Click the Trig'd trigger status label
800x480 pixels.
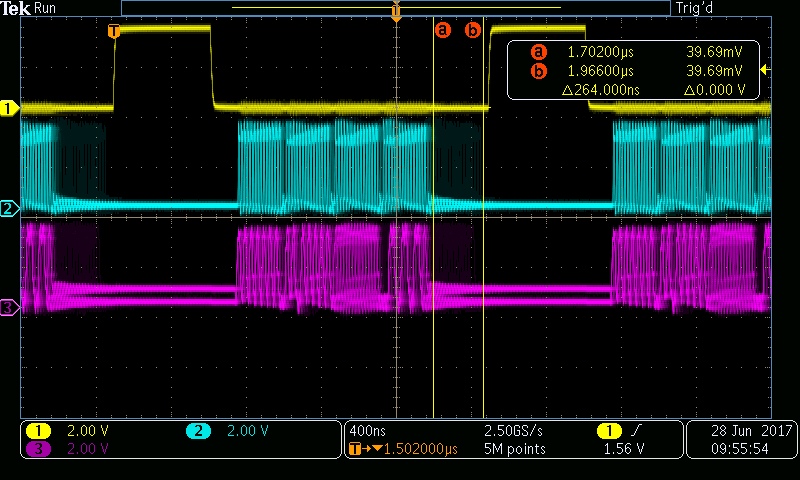point(694,8)
